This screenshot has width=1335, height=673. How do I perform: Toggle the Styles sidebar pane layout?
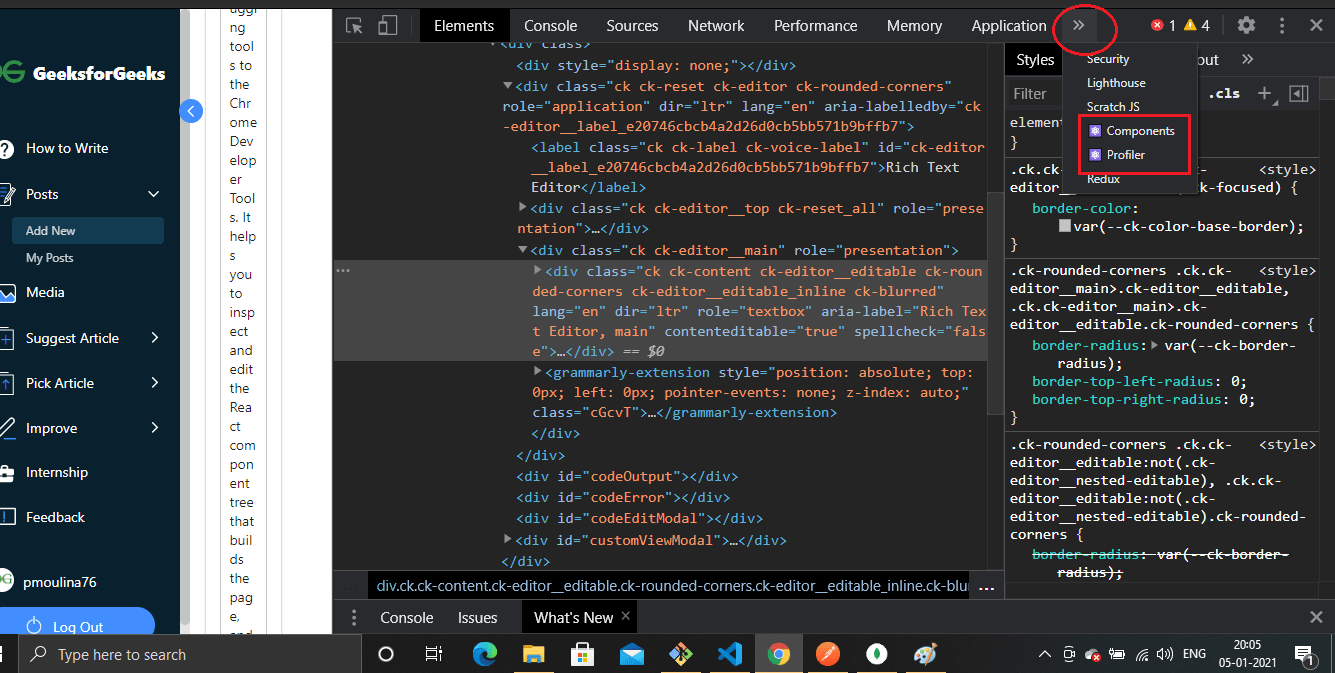tap(1299, 93)
